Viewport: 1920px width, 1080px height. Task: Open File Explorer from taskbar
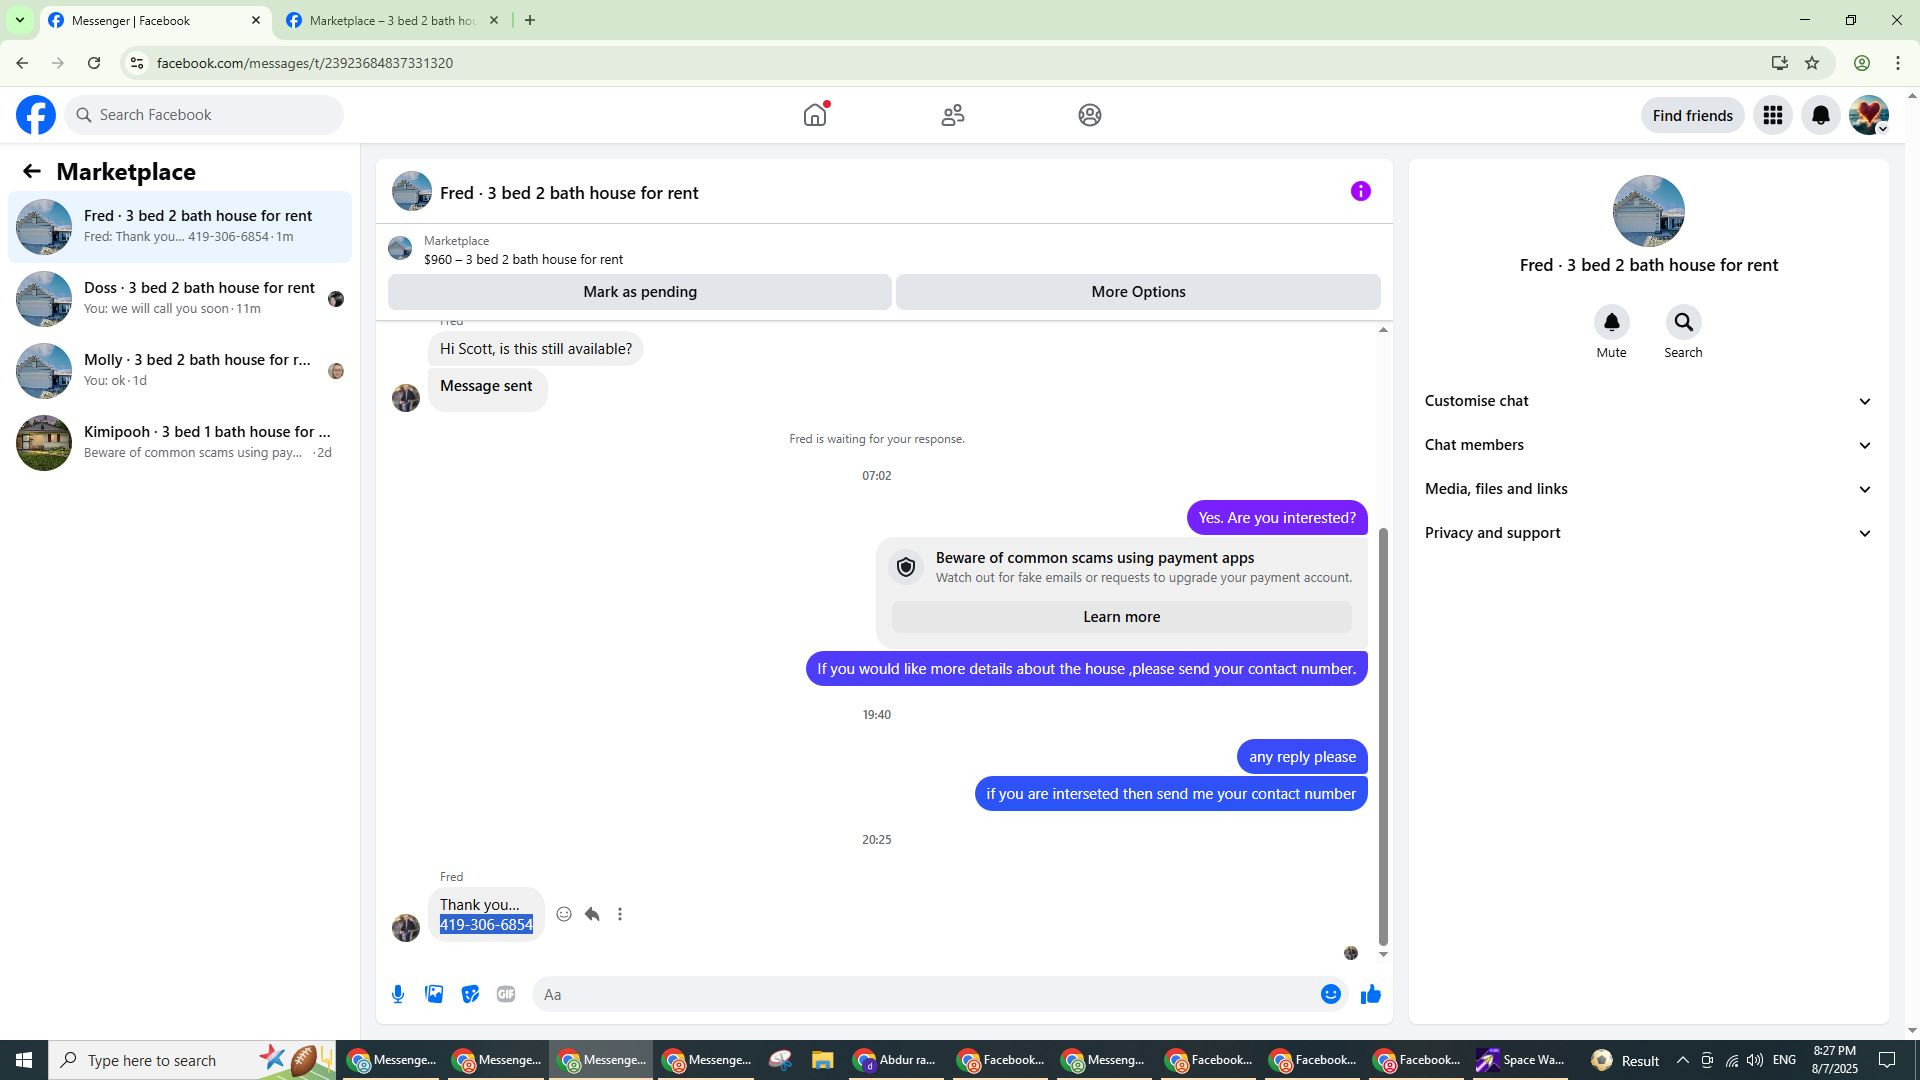[x=822, y=1060]
